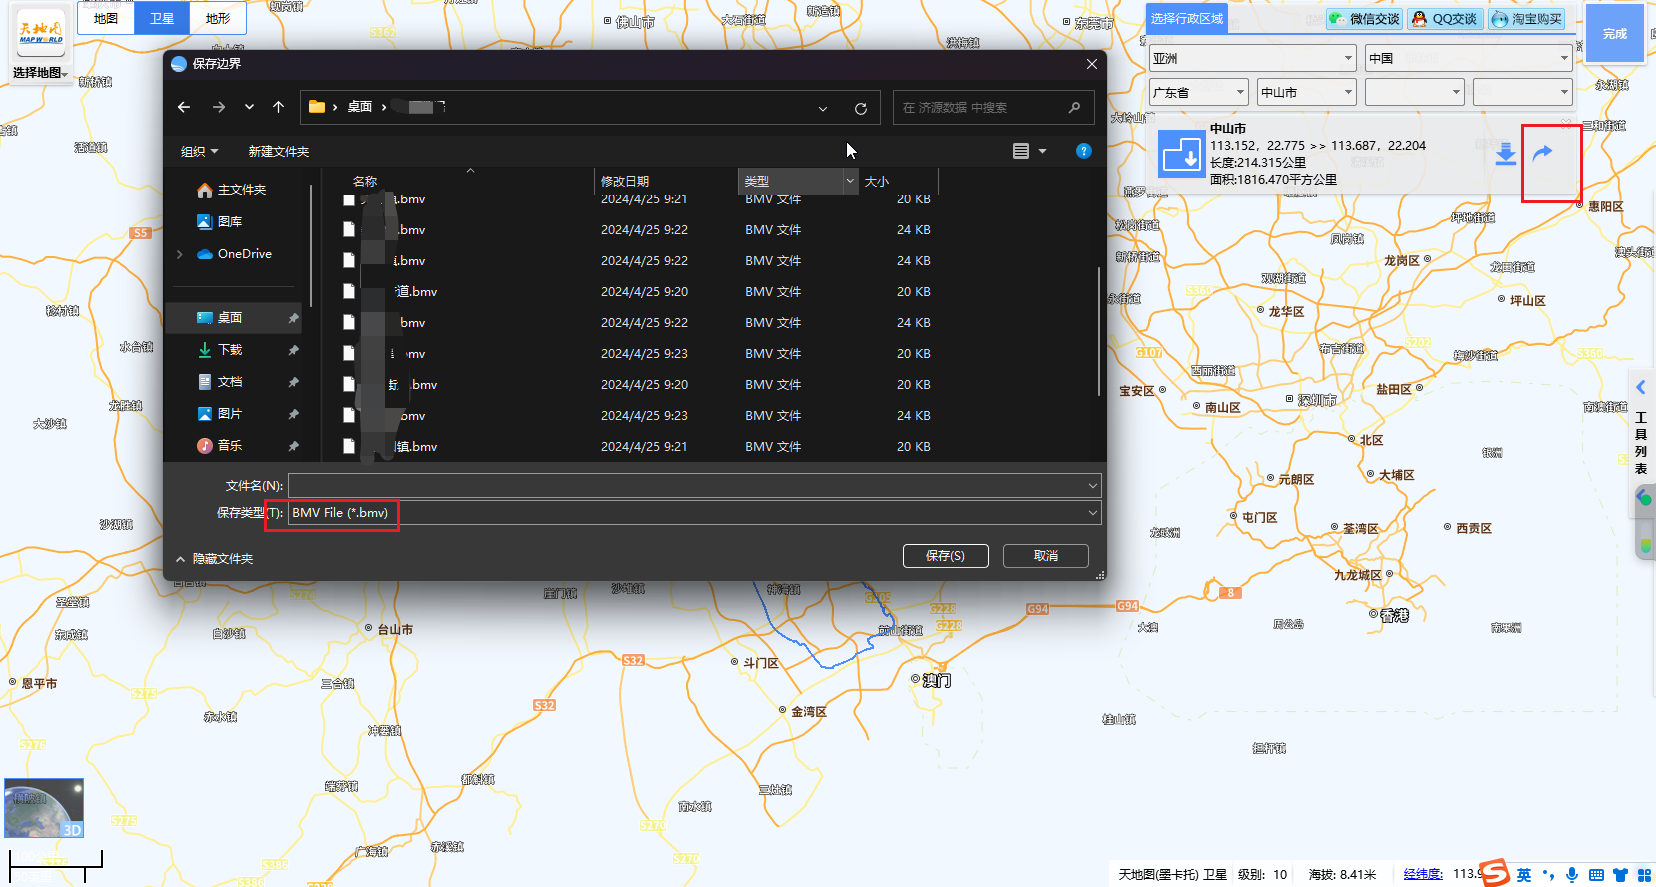
Task: Click the 新建文件夹 button
Action: point(279,152)
